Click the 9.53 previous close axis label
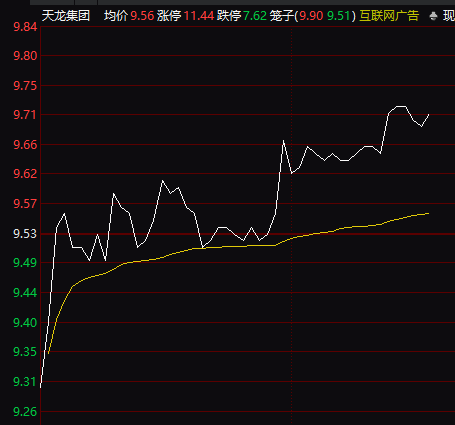 pyautogui.click(x=25, y=234)
